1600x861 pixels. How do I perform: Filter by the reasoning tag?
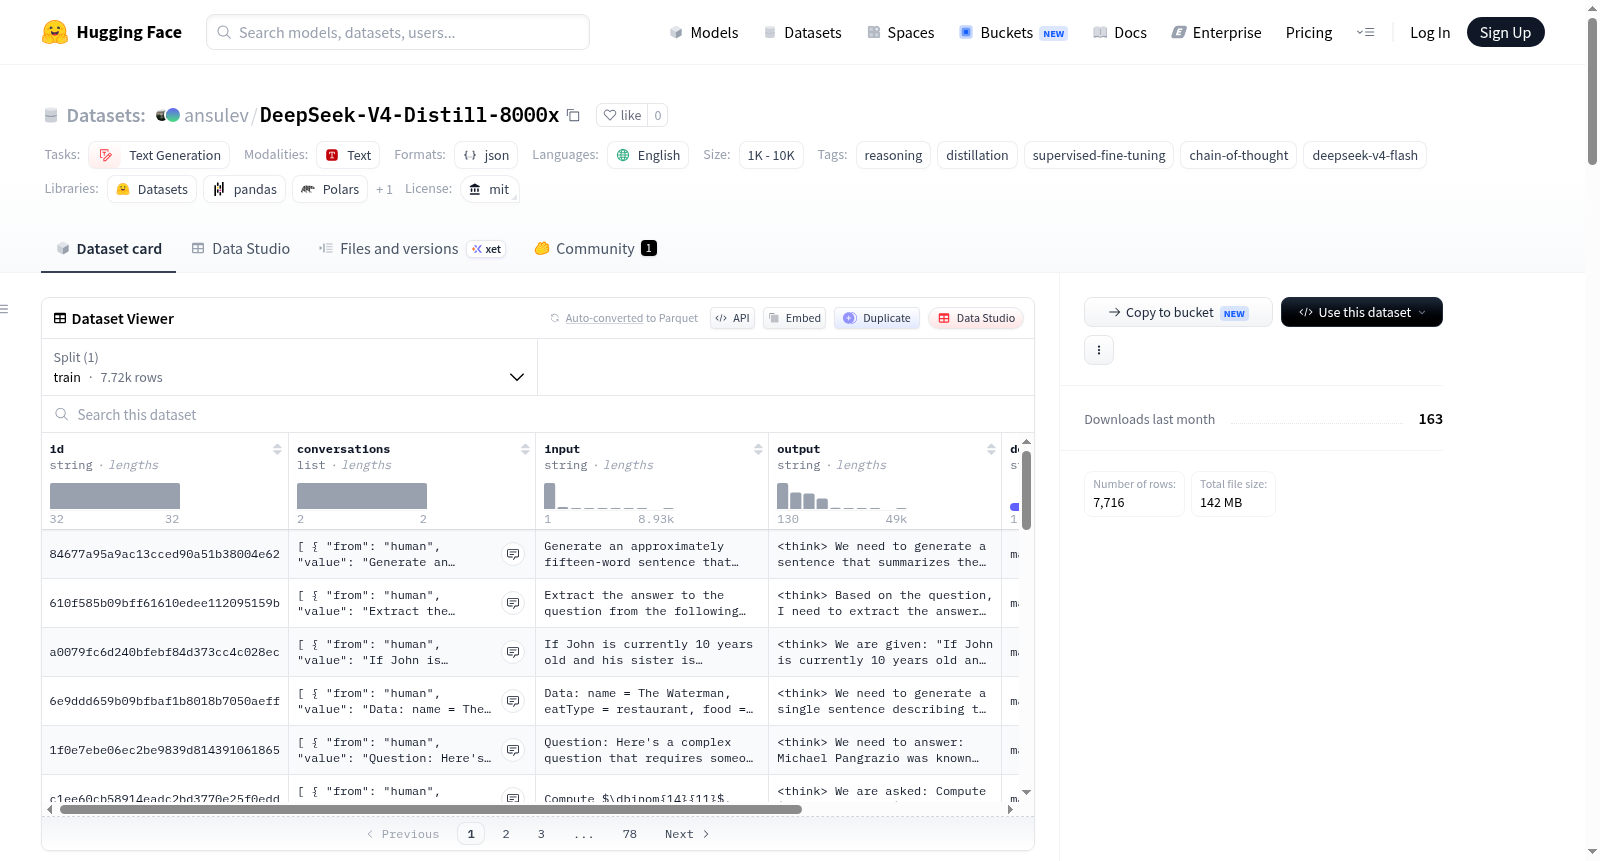tap(893, 155)
